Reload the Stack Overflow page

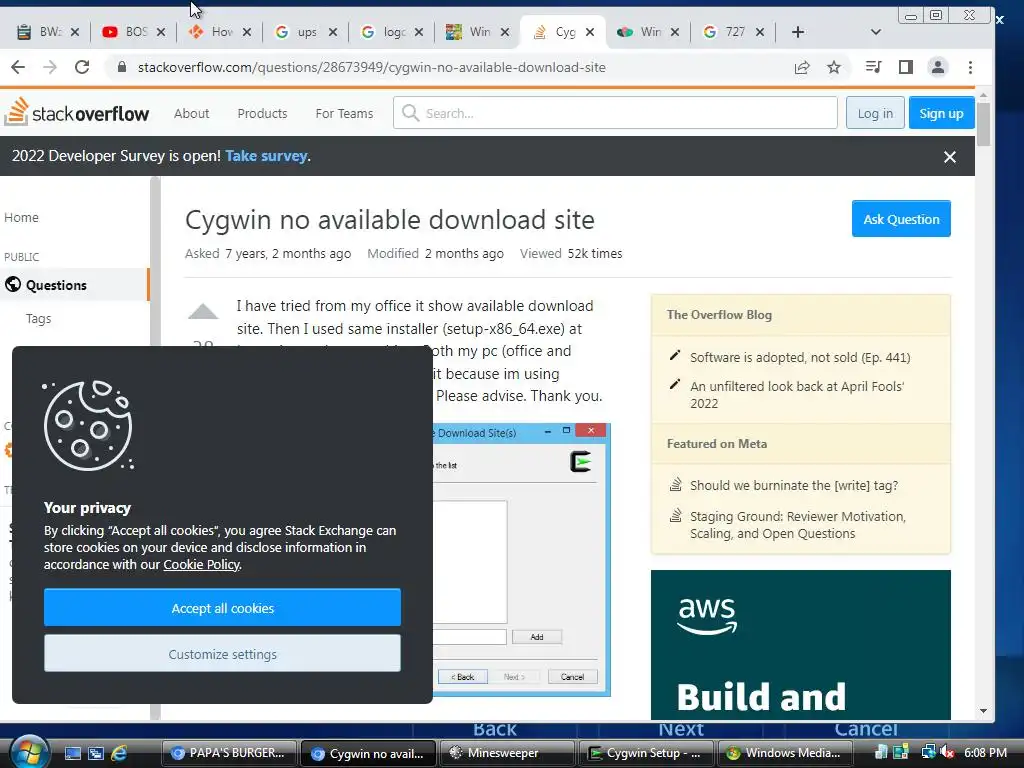tap(82, 67)
